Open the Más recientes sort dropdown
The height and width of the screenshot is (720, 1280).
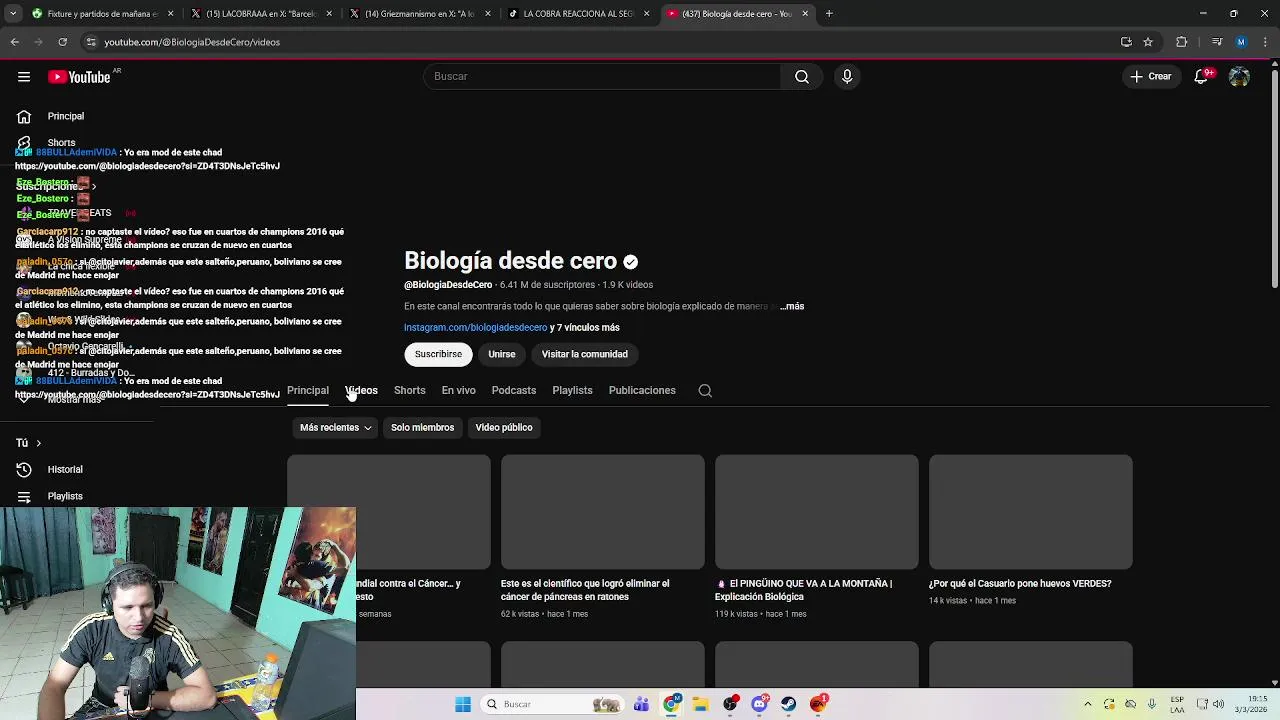[335, 427]
